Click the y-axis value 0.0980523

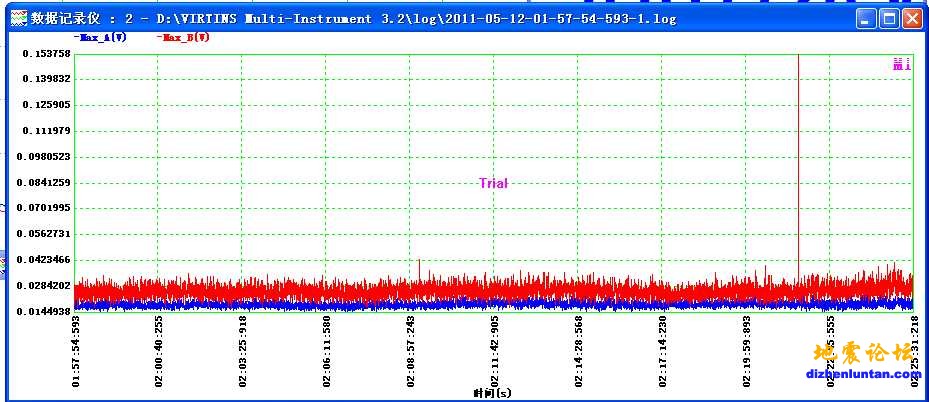click(44, 157)
